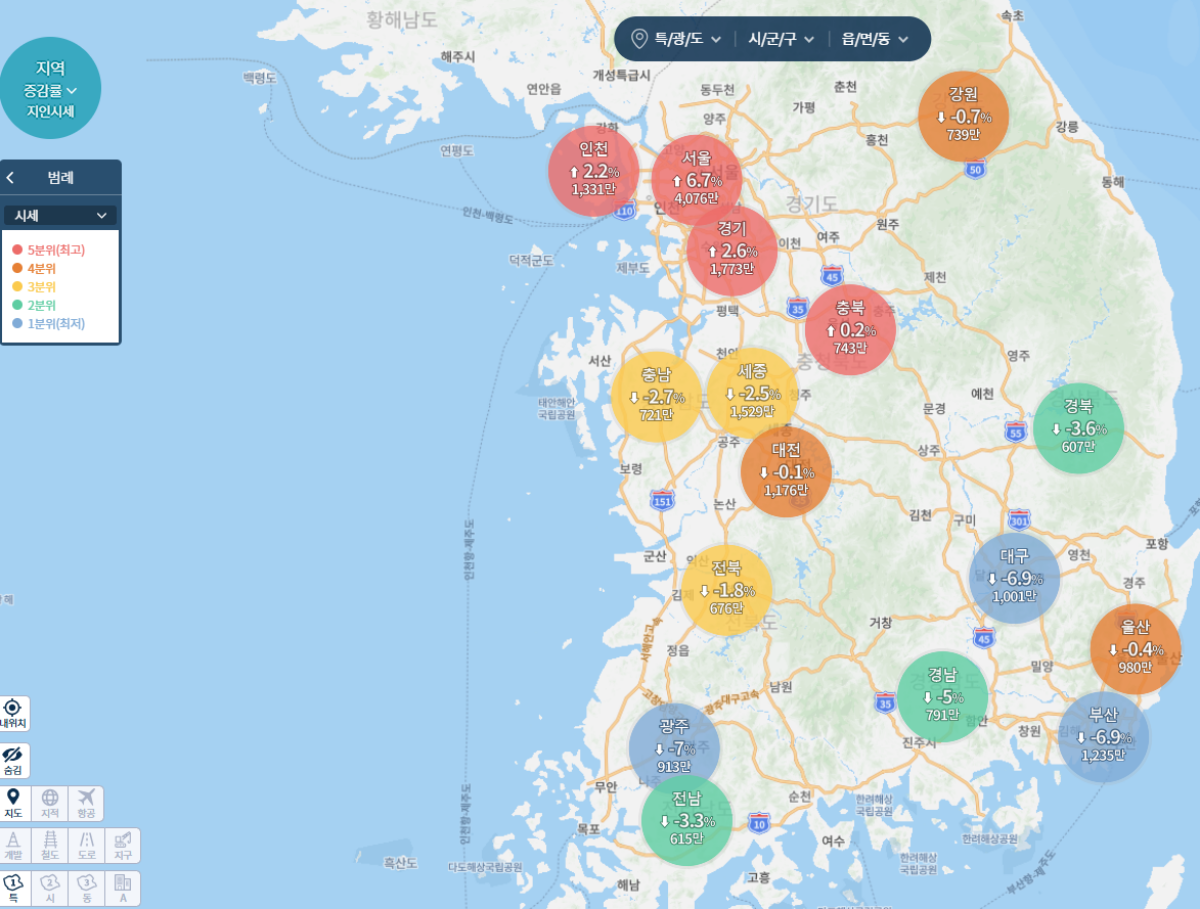
Task: Click 지역 label in teal circle
Action: [x=51, y=68]
